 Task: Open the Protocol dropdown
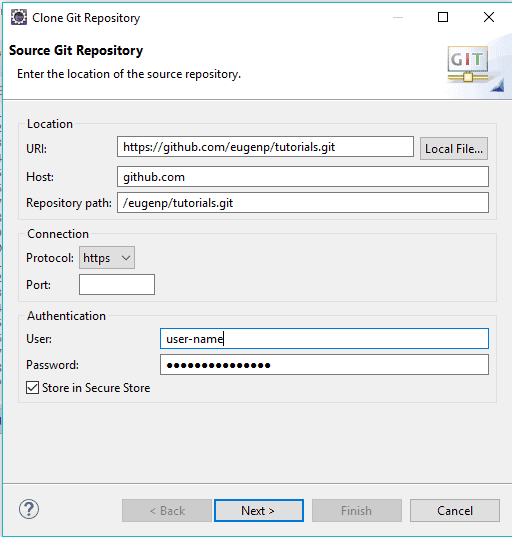(x=107, y=258)
